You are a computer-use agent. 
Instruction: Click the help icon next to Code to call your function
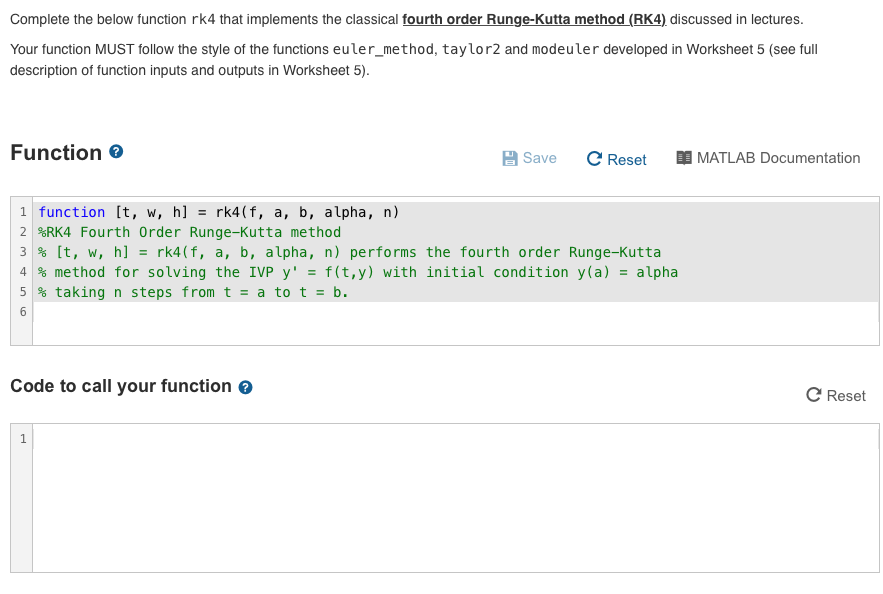(x=246, y=387)
